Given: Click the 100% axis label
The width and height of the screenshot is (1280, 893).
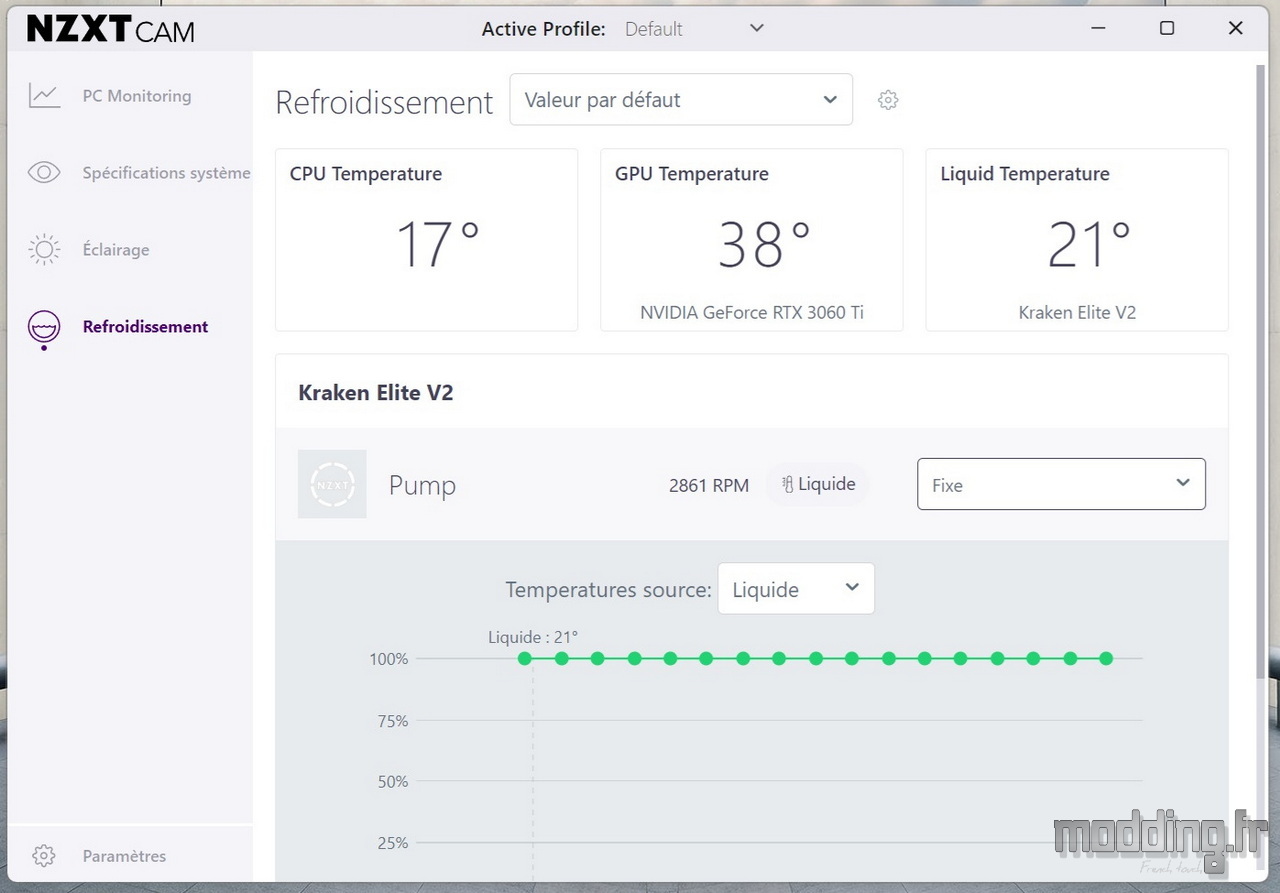Looking at the screenshot, I should pos(389,659).
